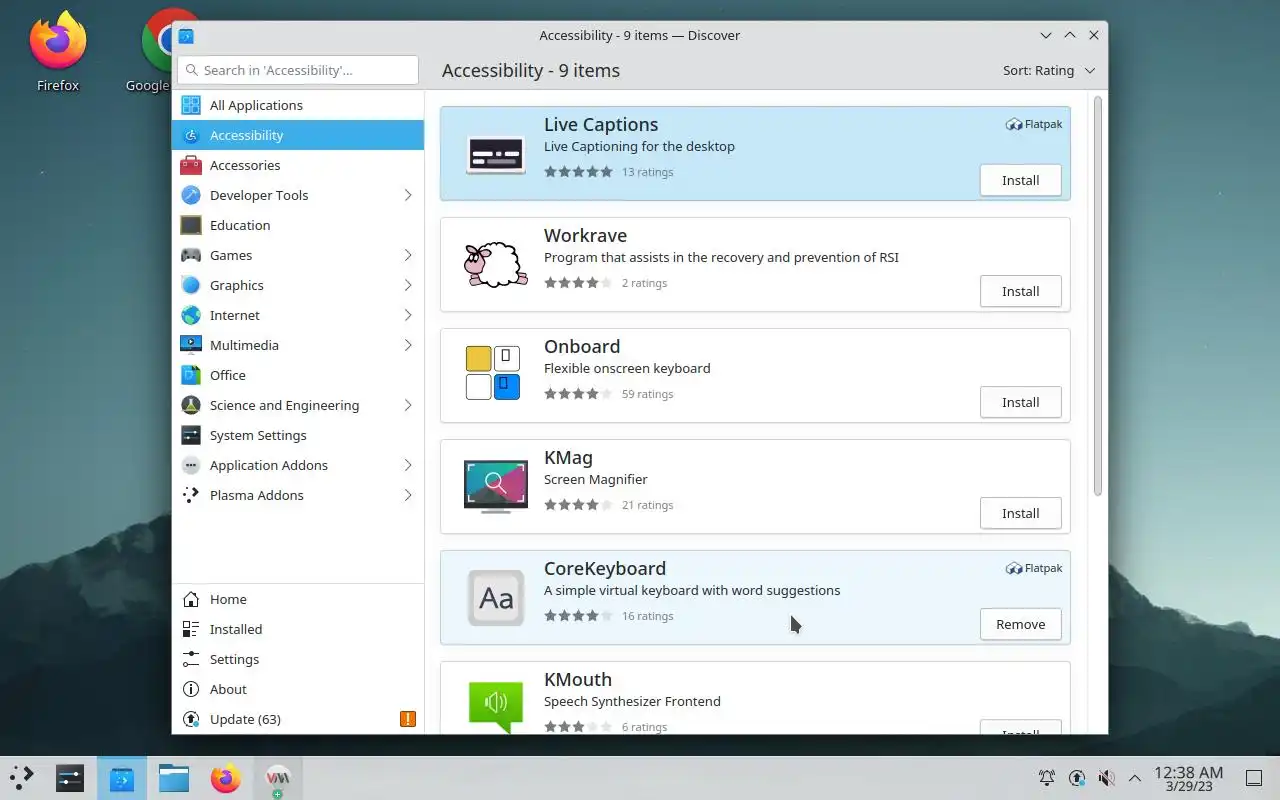Click the muted volume tray icon

tap(1106, 778)
